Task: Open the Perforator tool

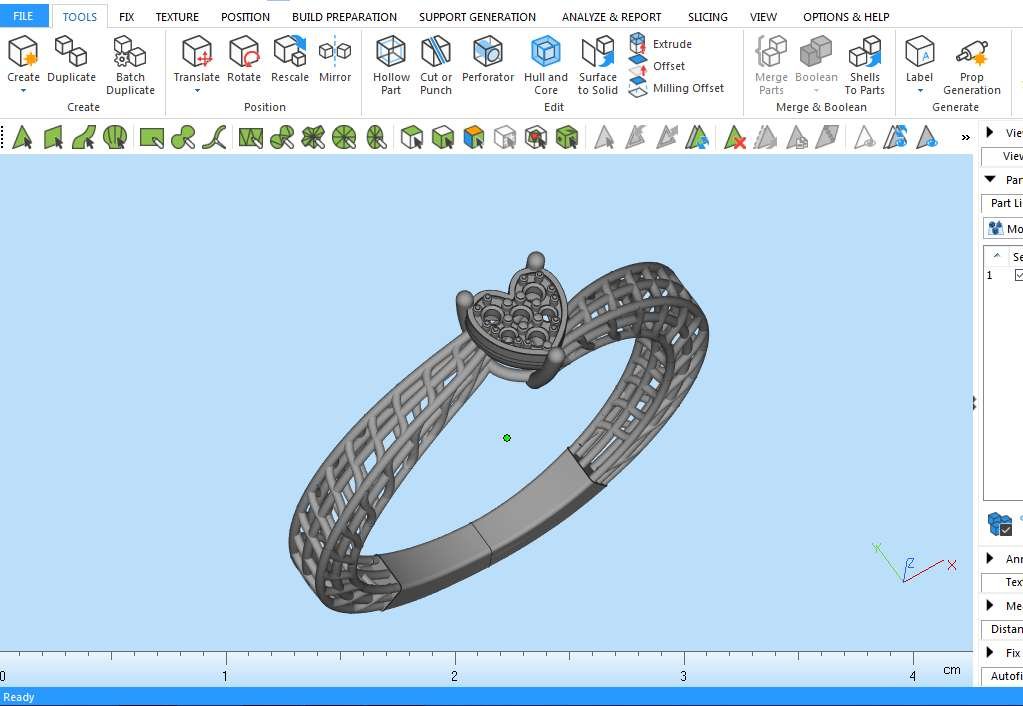Action: pyautogui.click(x=488, y=60)
